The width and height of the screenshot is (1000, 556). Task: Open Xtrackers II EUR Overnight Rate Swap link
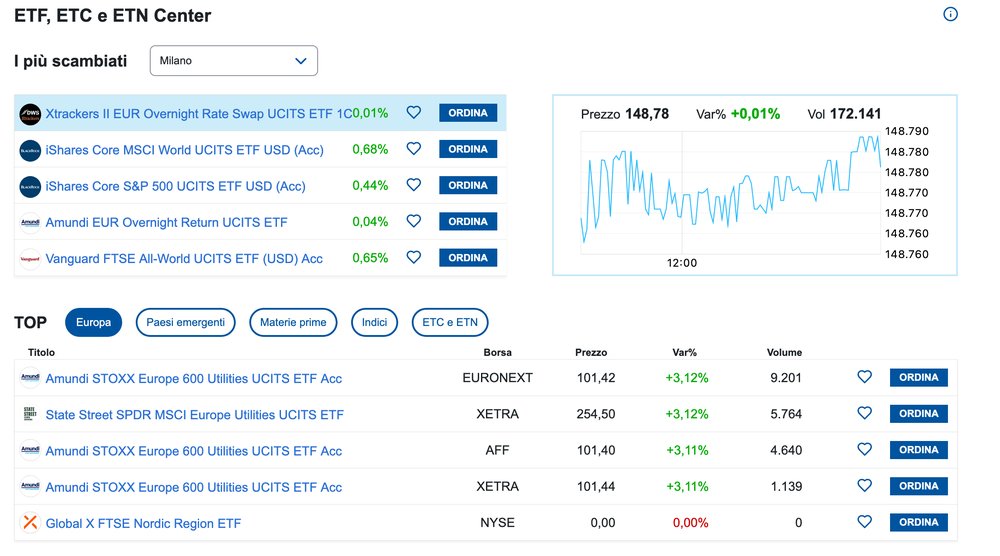click(198, 114)
